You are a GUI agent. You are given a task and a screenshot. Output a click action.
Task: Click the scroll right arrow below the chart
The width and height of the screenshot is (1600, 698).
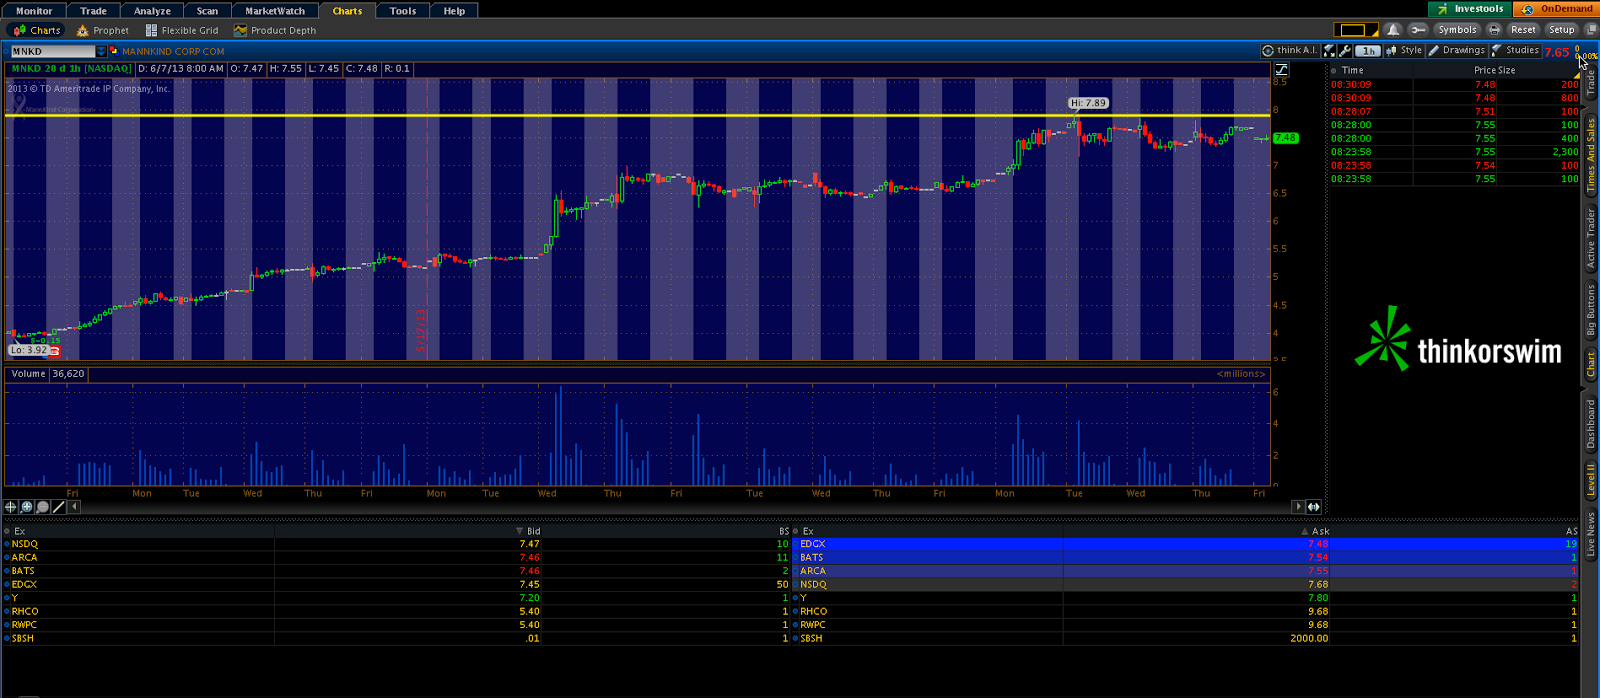pos(1298,507)
